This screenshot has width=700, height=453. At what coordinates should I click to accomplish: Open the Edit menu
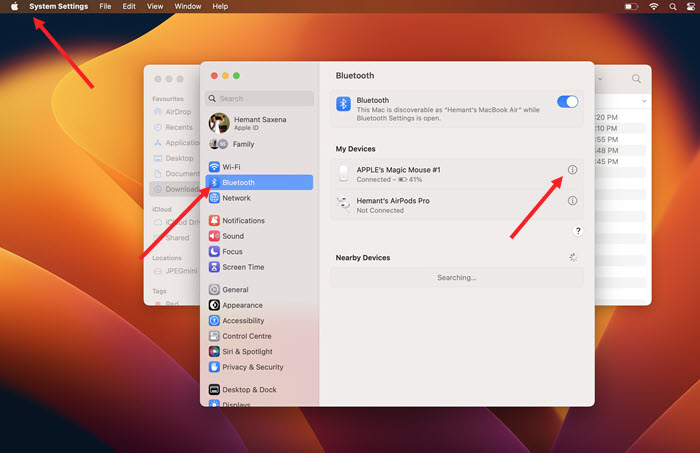coord(129,6)
